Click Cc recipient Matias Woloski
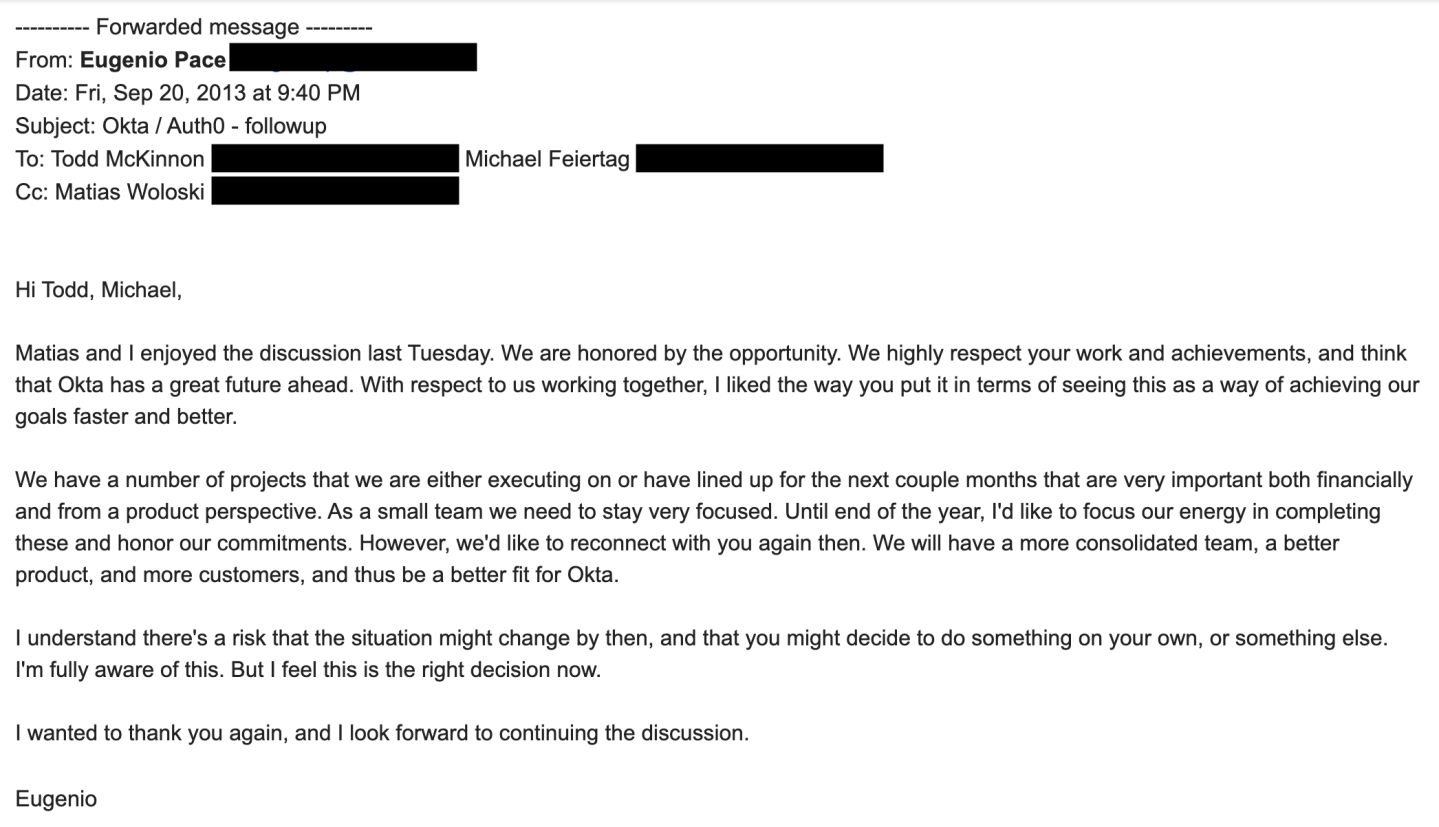The height and width of the screenshot is (827, 1439). click(x=129, y=191)
